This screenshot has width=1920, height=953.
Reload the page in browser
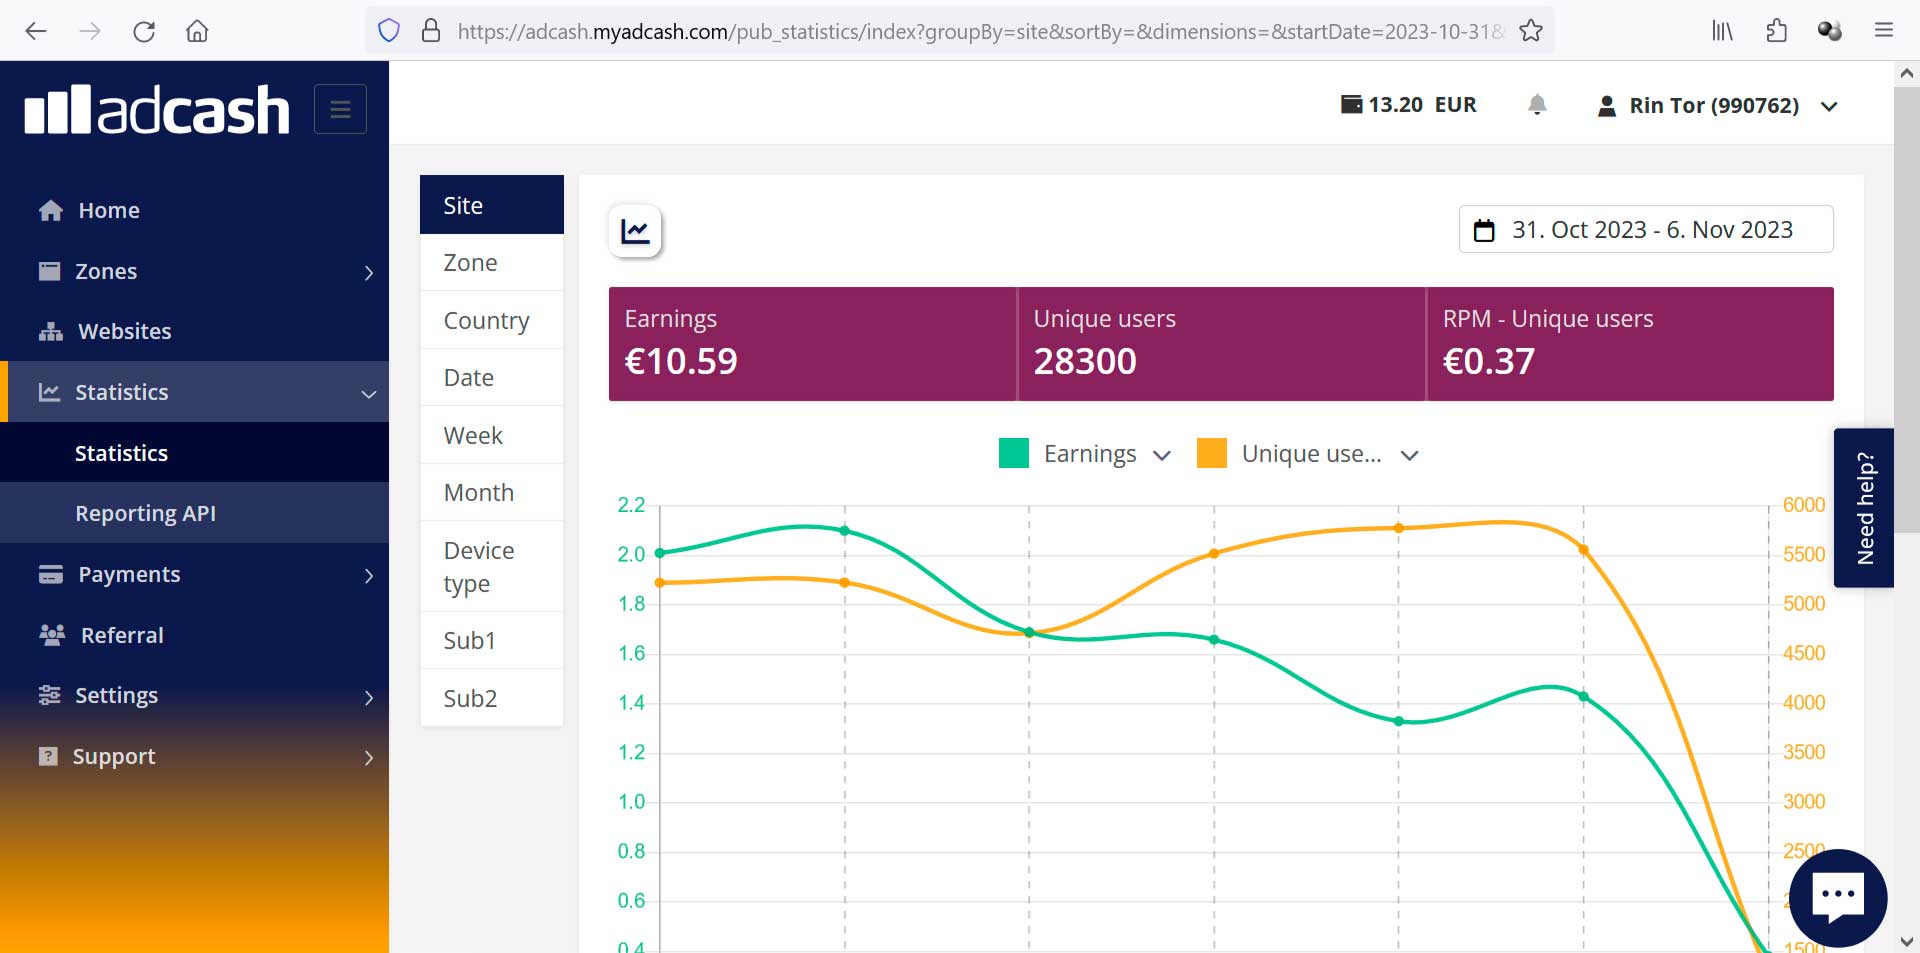144,31
